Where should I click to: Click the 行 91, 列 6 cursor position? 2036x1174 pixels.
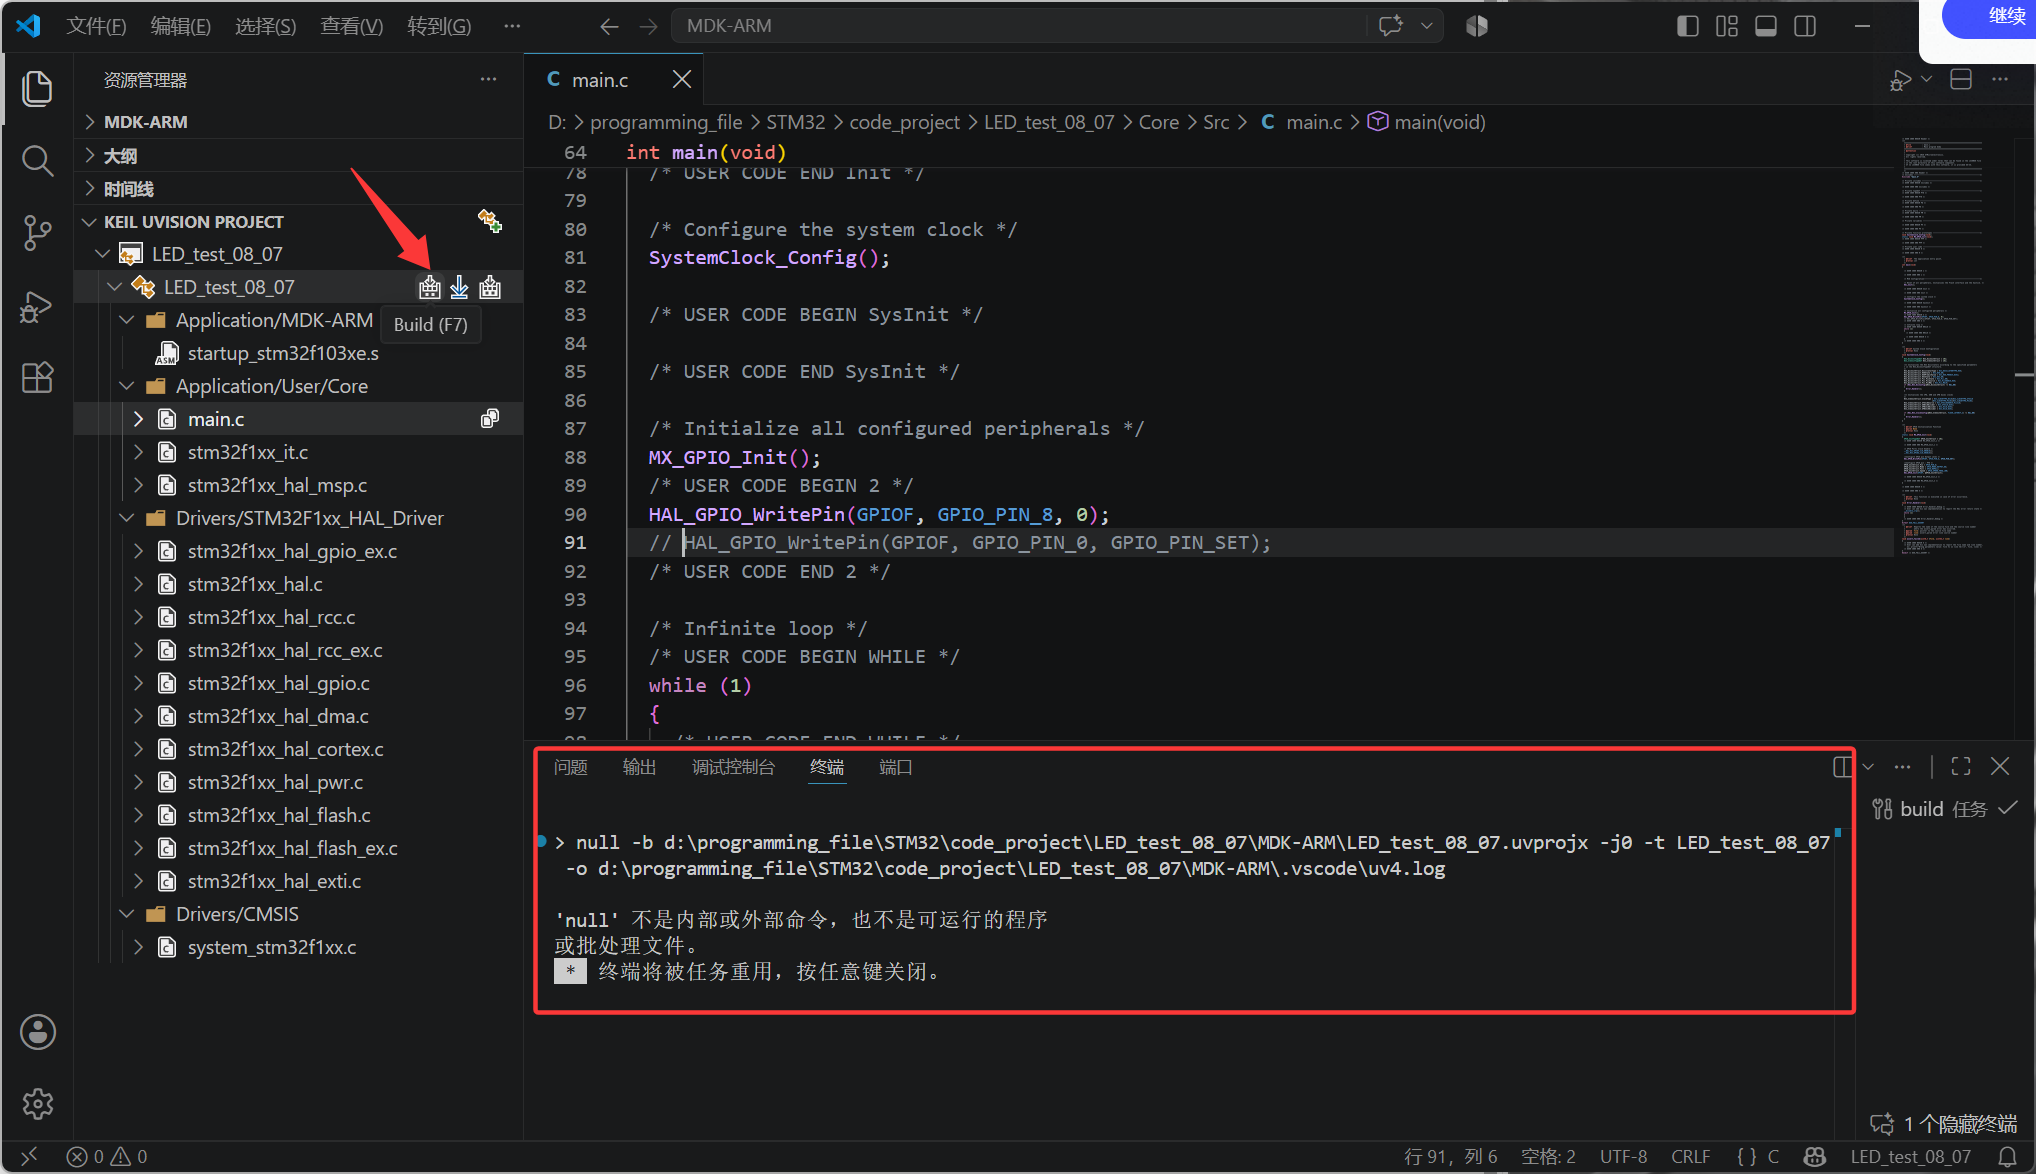[1450, 1157]
